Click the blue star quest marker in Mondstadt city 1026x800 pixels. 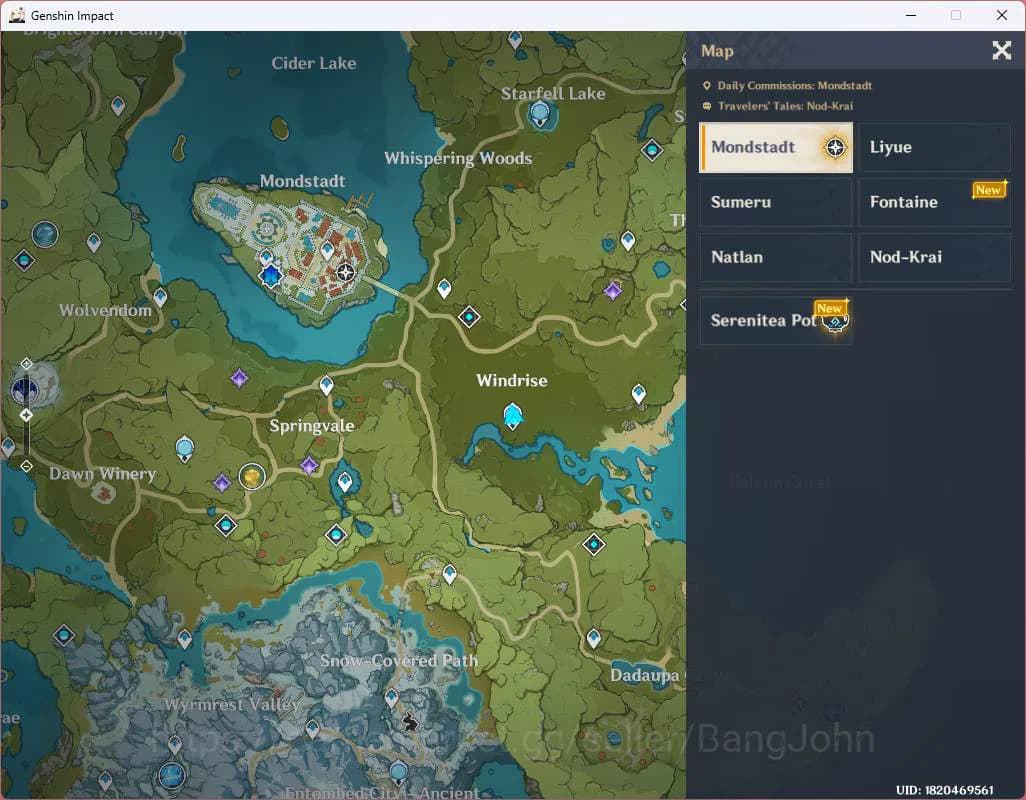[270, 276]
